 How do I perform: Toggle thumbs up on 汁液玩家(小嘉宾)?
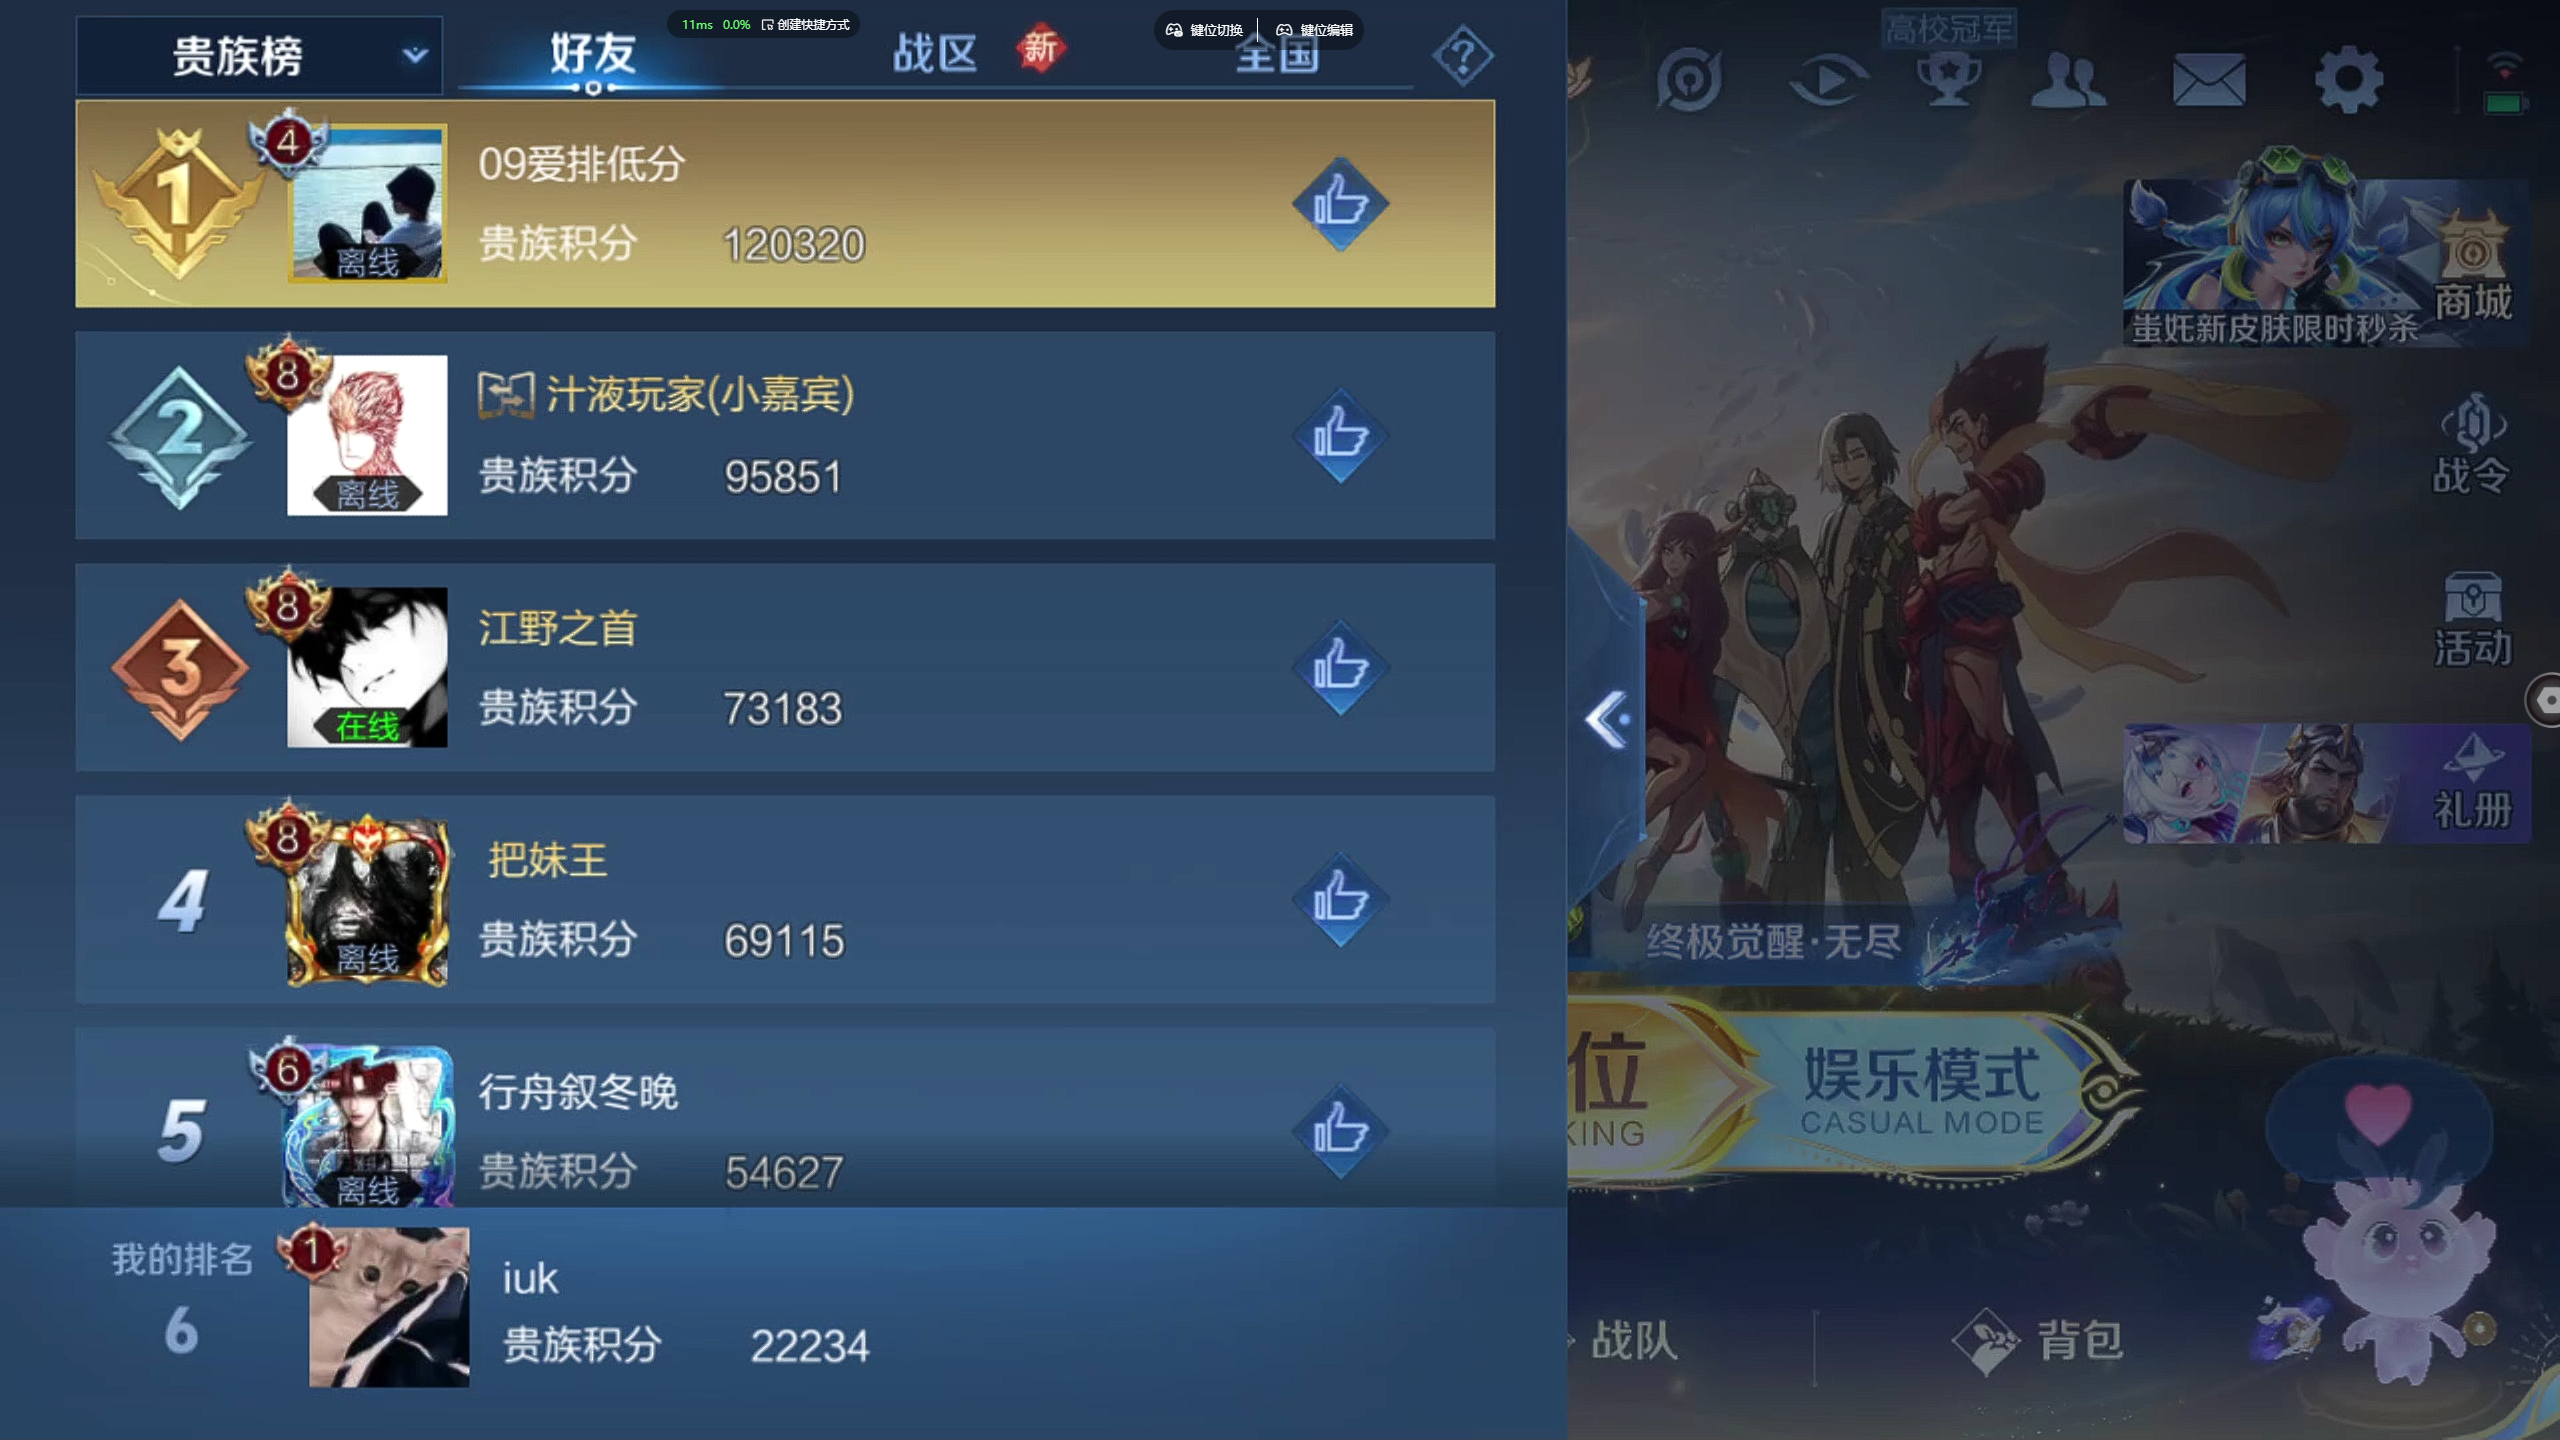(x=1340, y=436)
